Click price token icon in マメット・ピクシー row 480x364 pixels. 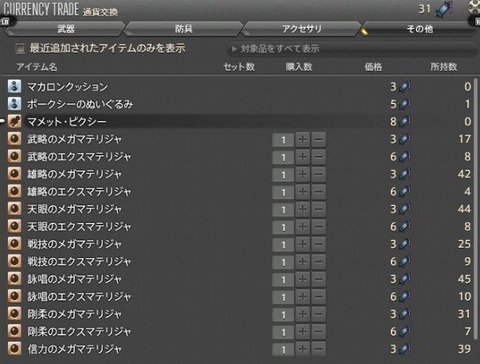[404, 121]
